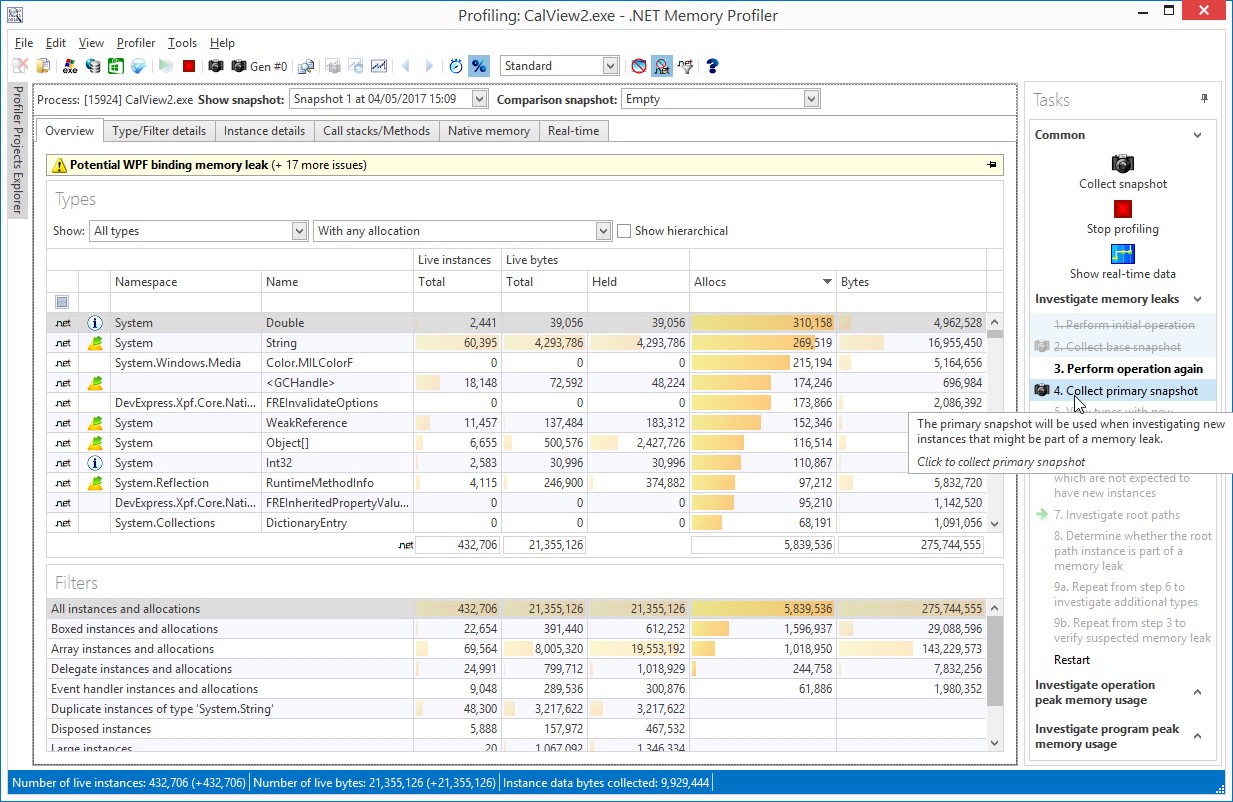Click the Restart link in Tasks panel
The width and height of the screenshot is (1233, 802).
pos(1072,660)
